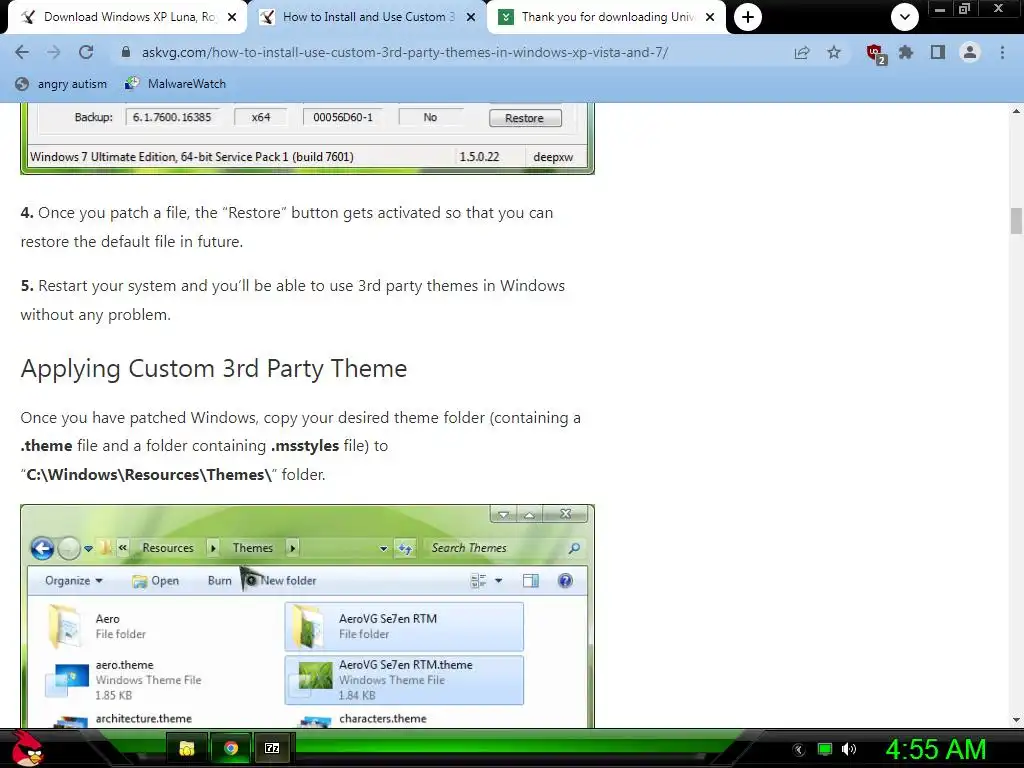Open the MalwareWatch bookmark
Image resolution: width=1024 pixels, height=768 pixels.
[x=175, y=84]
